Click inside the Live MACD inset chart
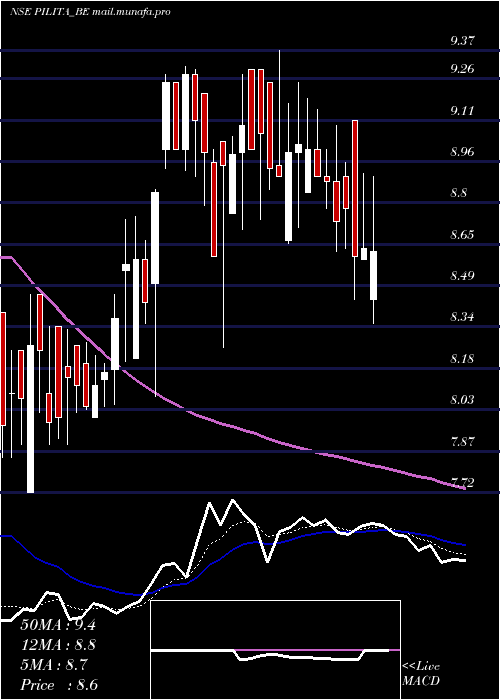500x700 pixels. [x=275, y=650]
